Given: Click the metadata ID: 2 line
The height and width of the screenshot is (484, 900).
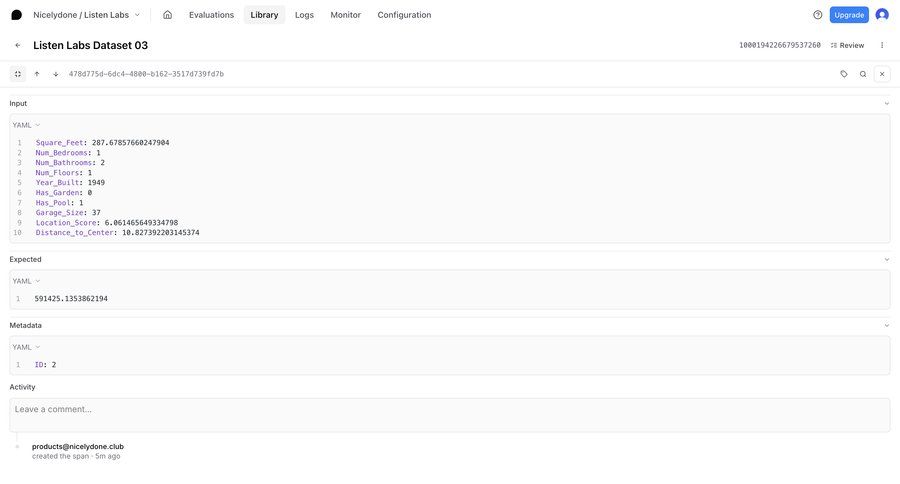Looking at the screenshot, I should coord(45,365).
